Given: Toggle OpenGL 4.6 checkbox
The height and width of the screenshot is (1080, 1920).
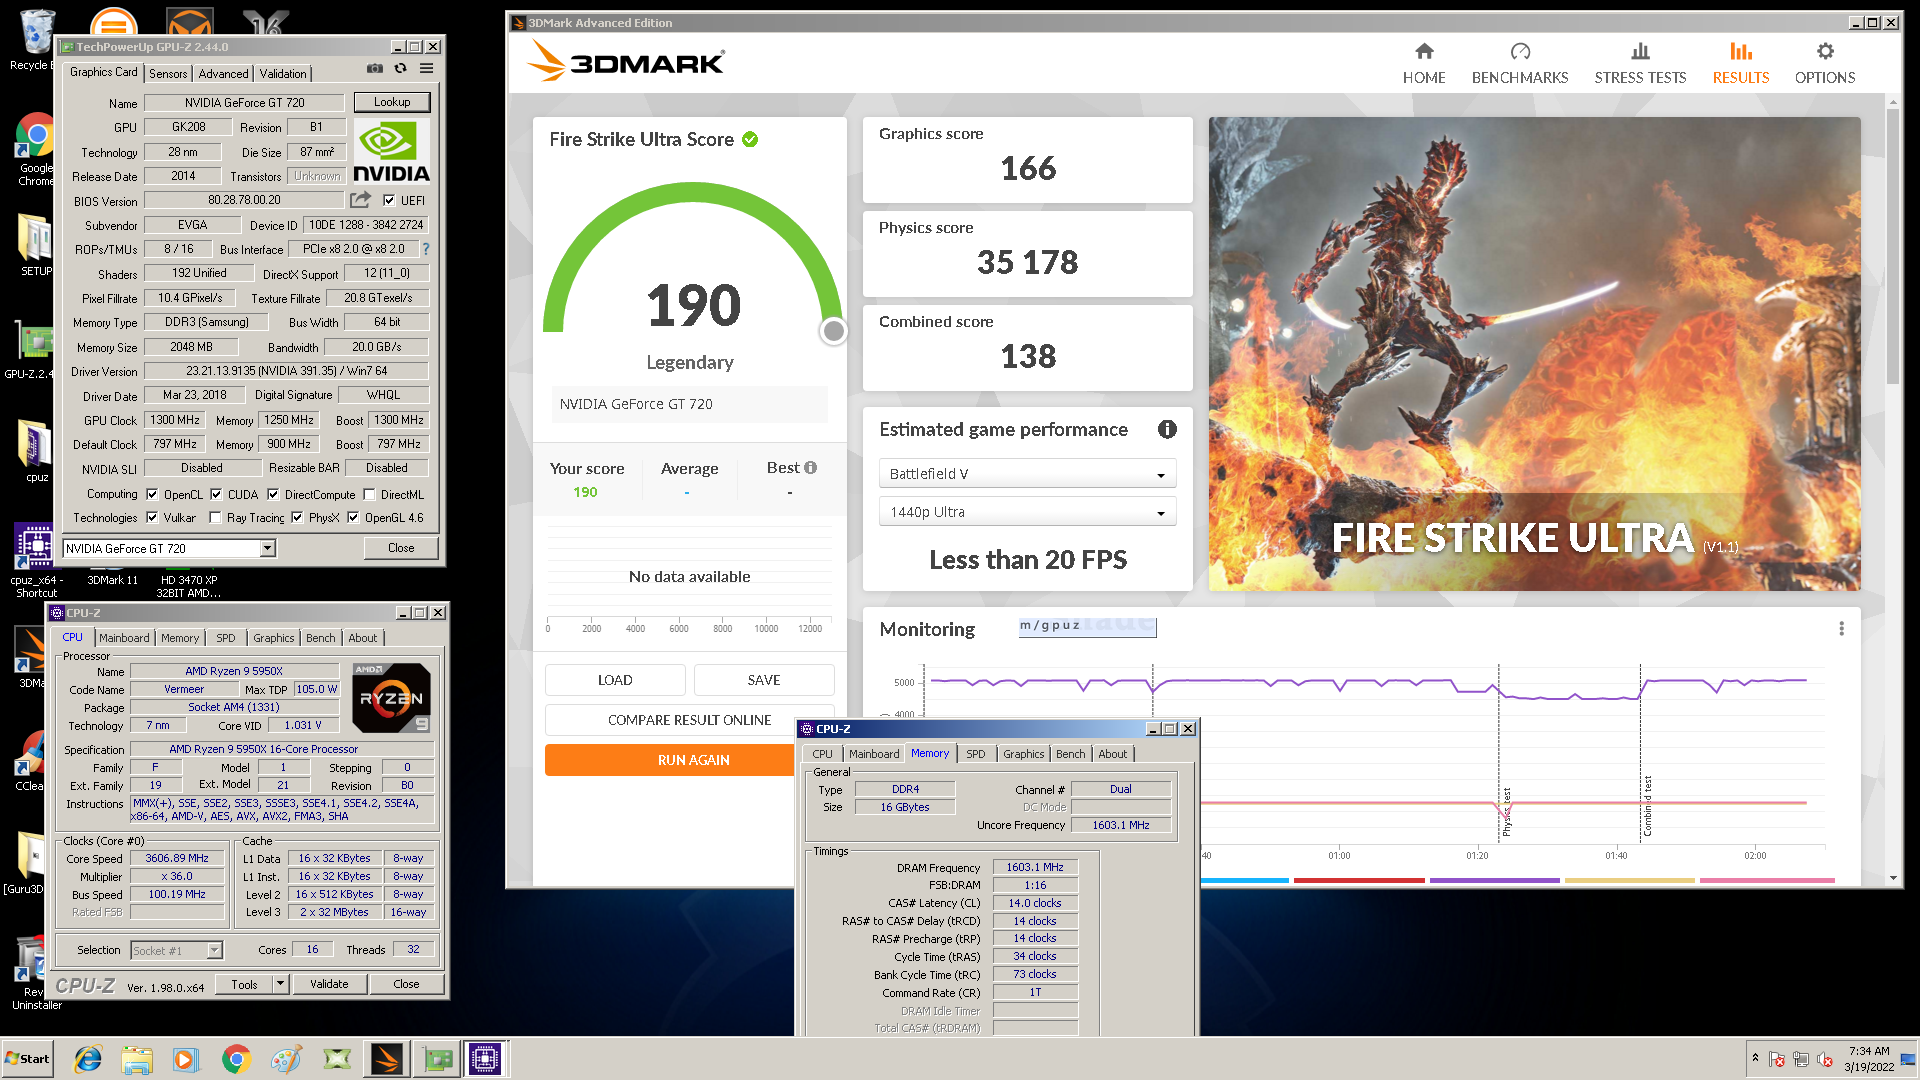Looking at the screenshot, I should (353, 517).
